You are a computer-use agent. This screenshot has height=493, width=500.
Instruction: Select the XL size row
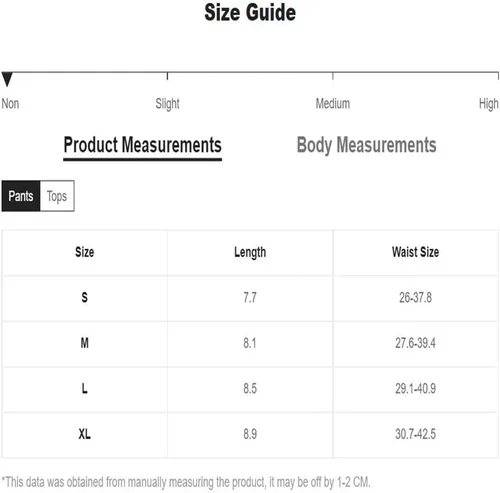tap(250, 435)
